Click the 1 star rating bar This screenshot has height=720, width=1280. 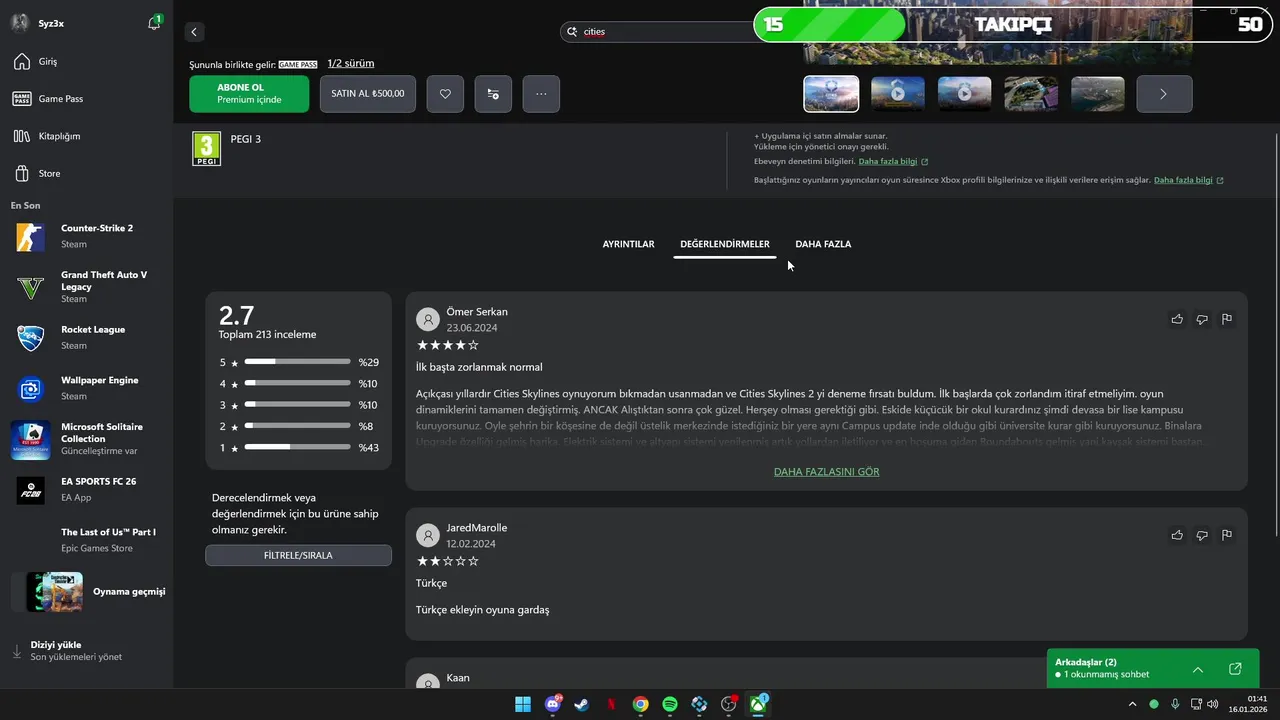click(x=298, y=447)
